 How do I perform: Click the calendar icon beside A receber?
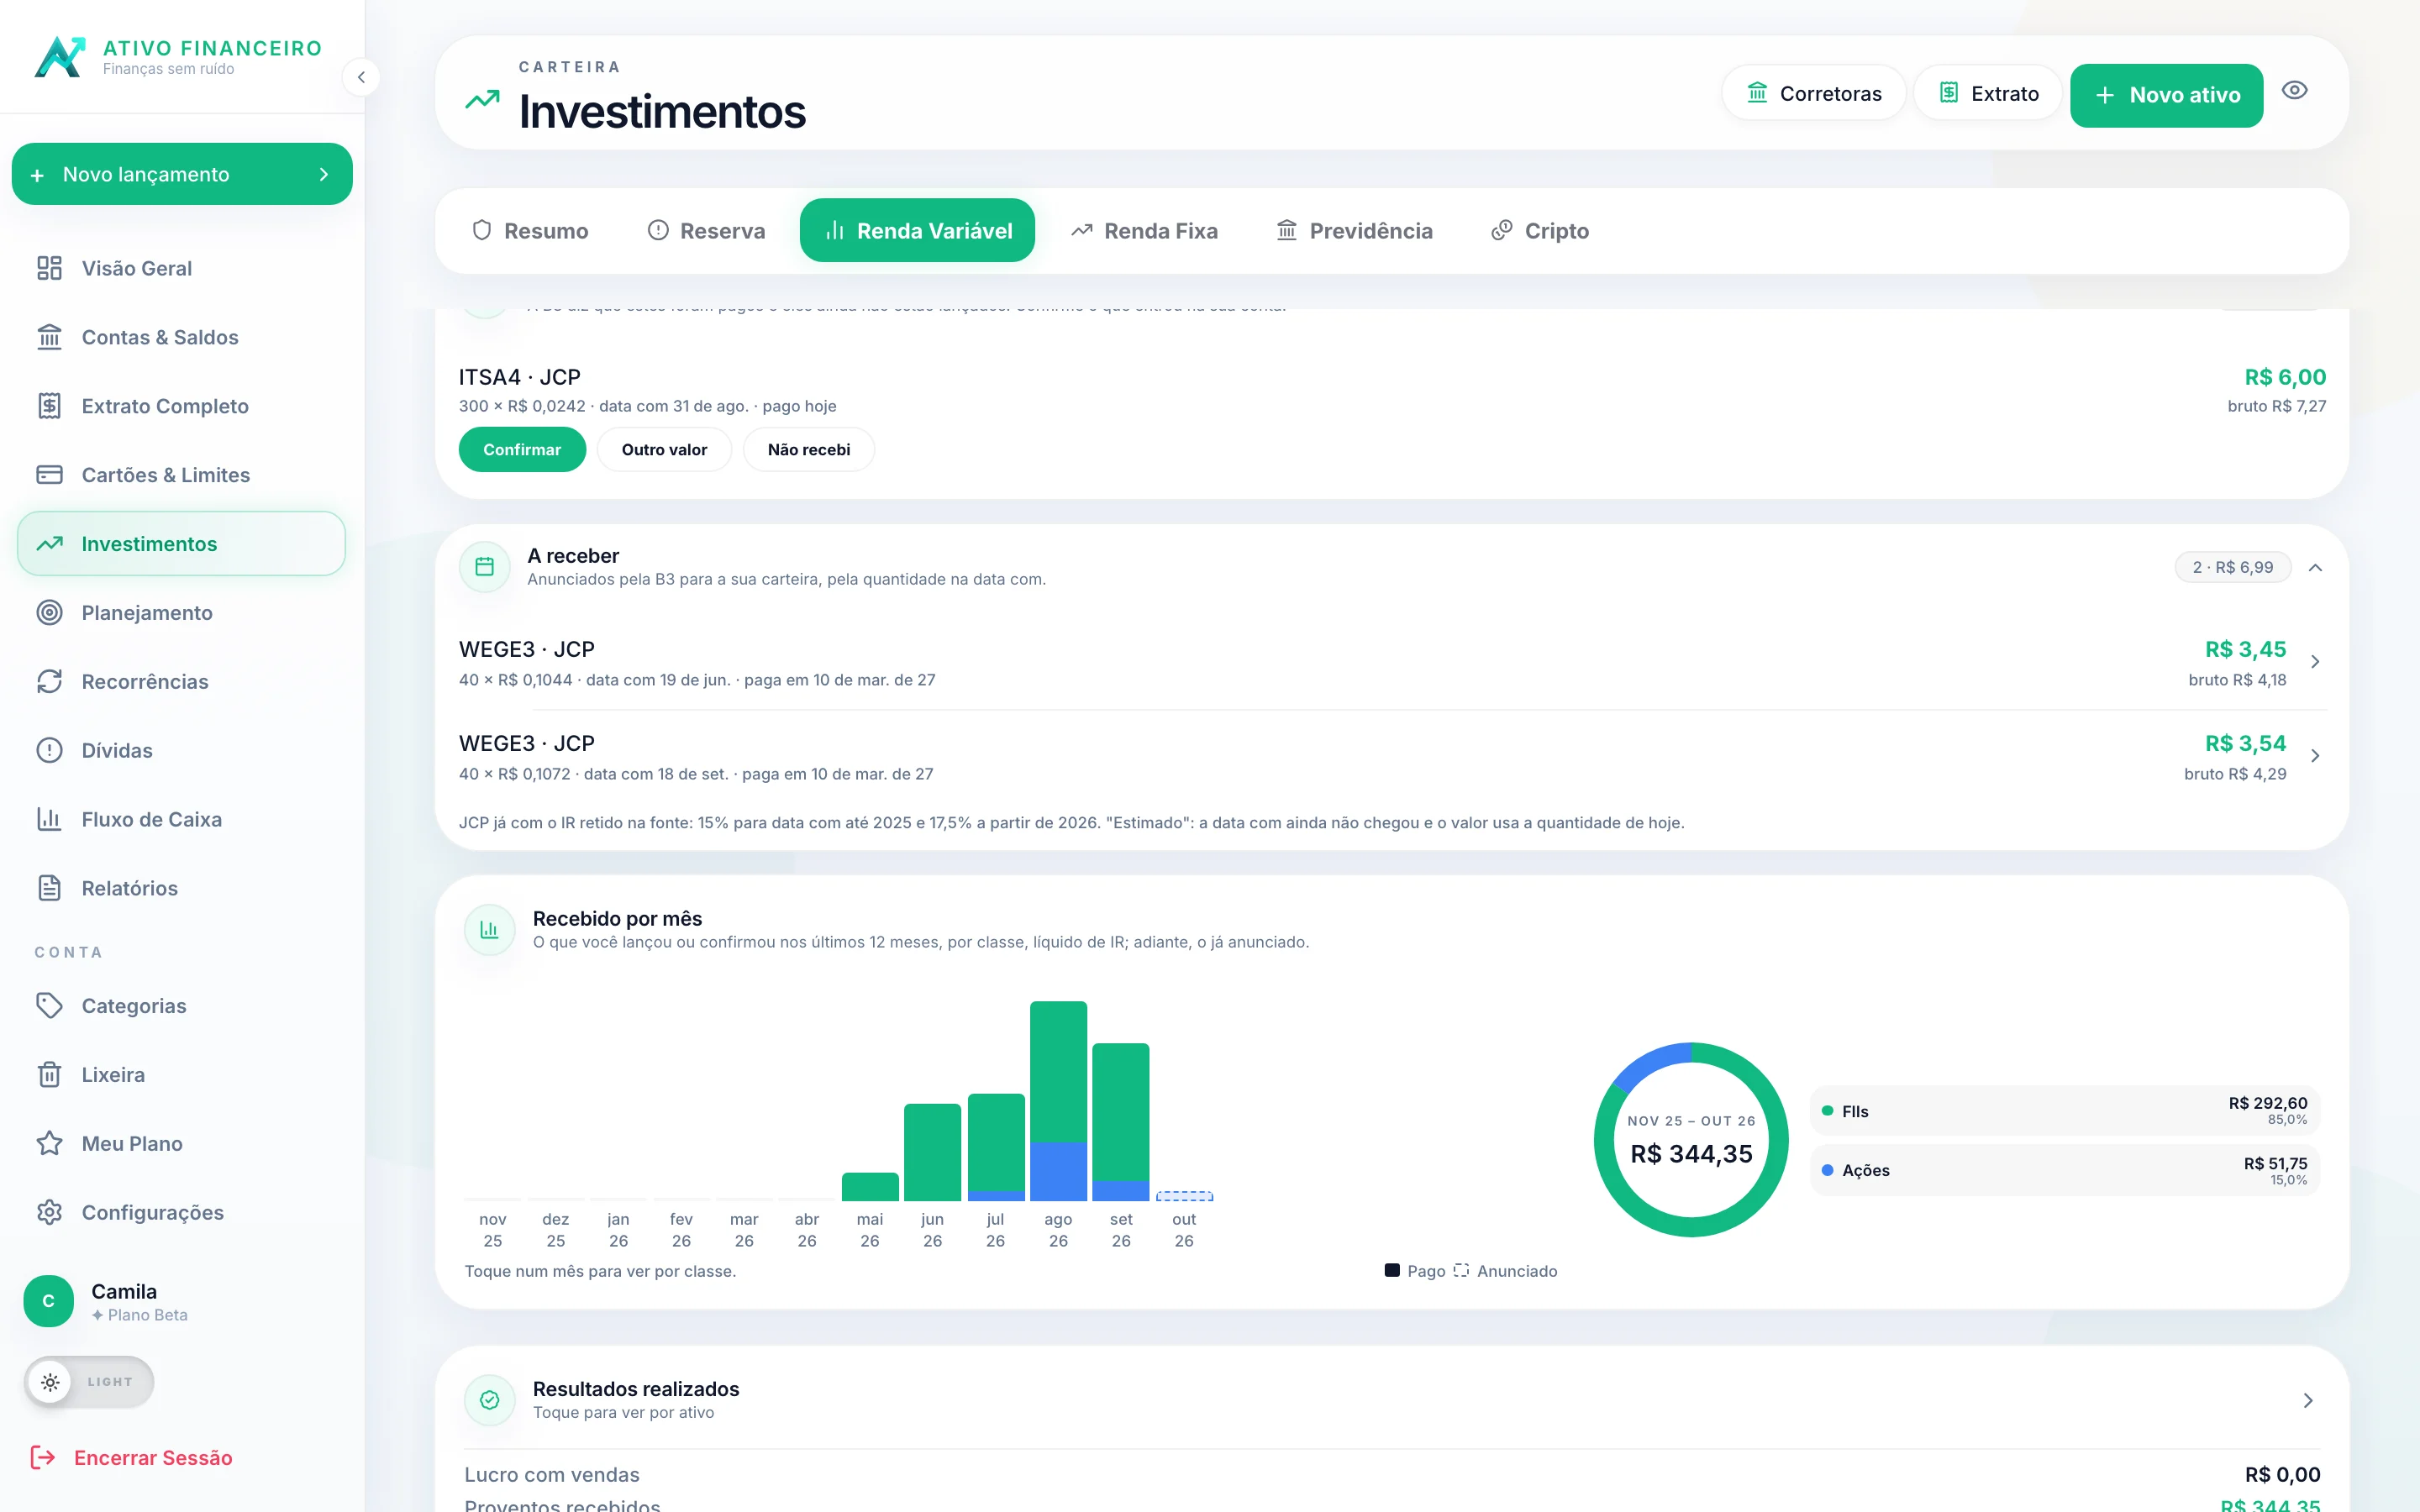tap(485, 567)
